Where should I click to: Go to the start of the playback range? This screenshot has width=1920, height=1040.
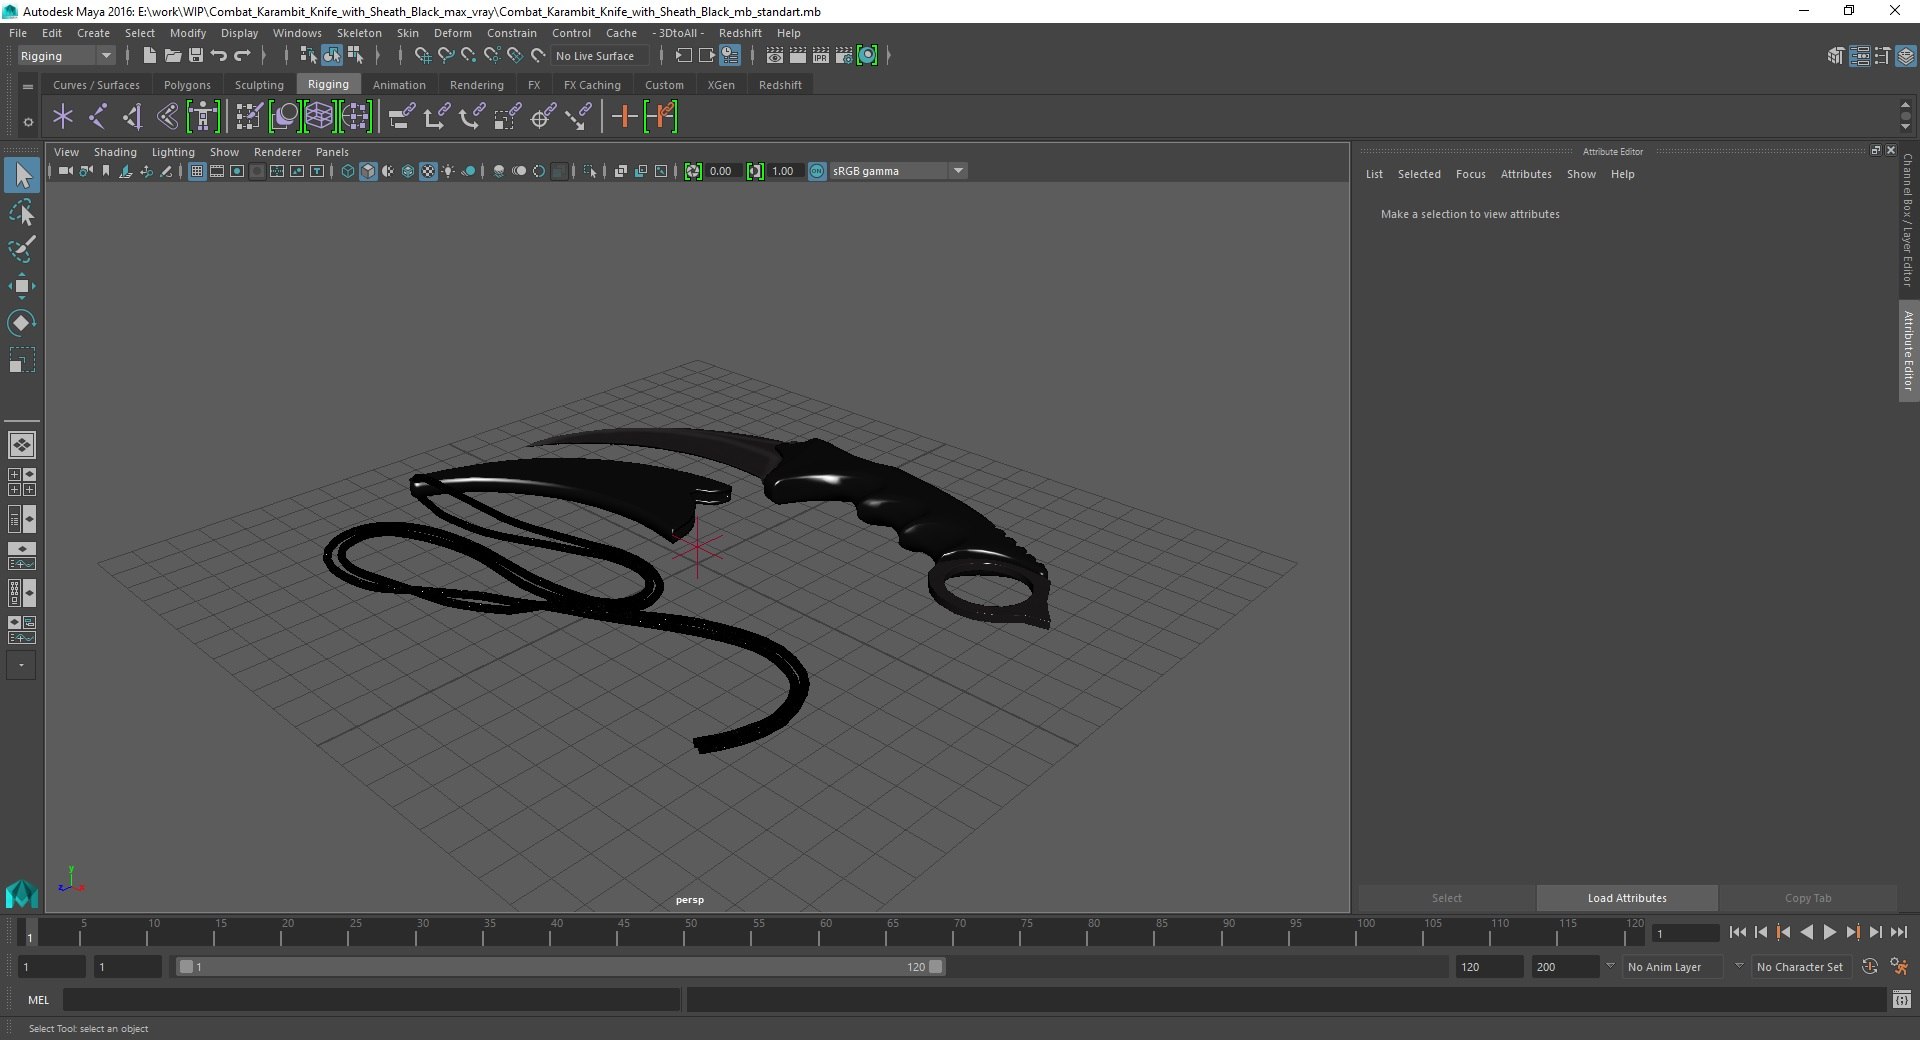click(x=1738, y=932)
